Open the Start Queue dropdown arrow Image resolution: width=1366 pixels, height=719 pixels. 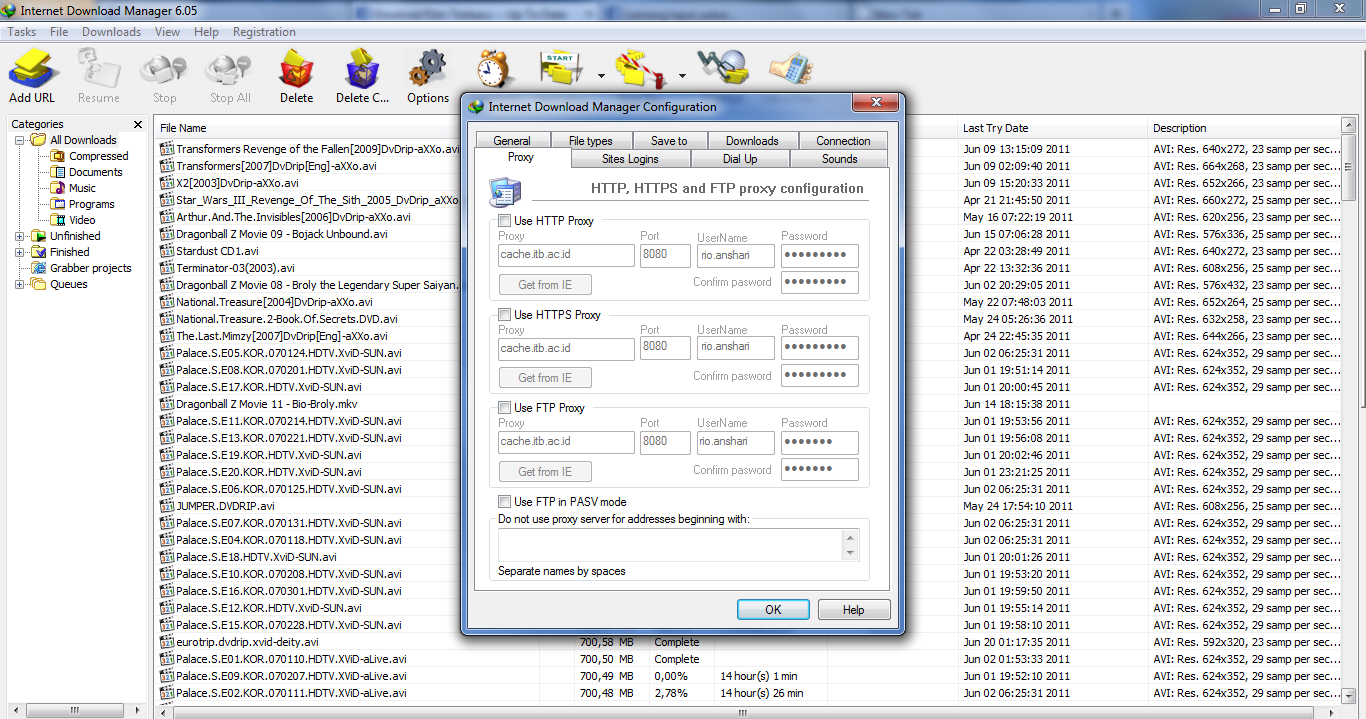tap(601, 76)
